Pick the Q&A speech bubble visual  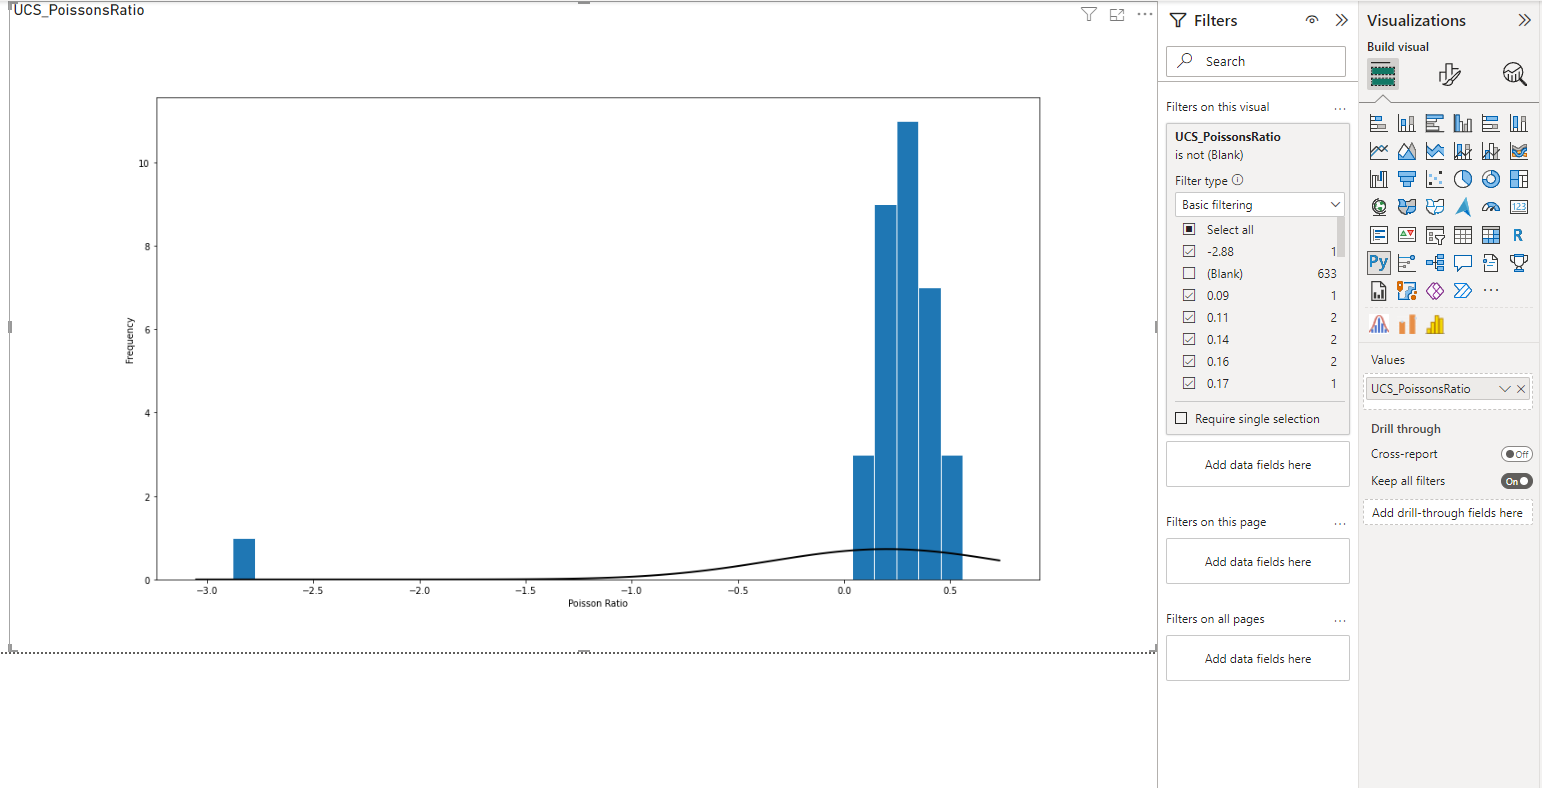pyautogui.click(x=1463, y=263)
